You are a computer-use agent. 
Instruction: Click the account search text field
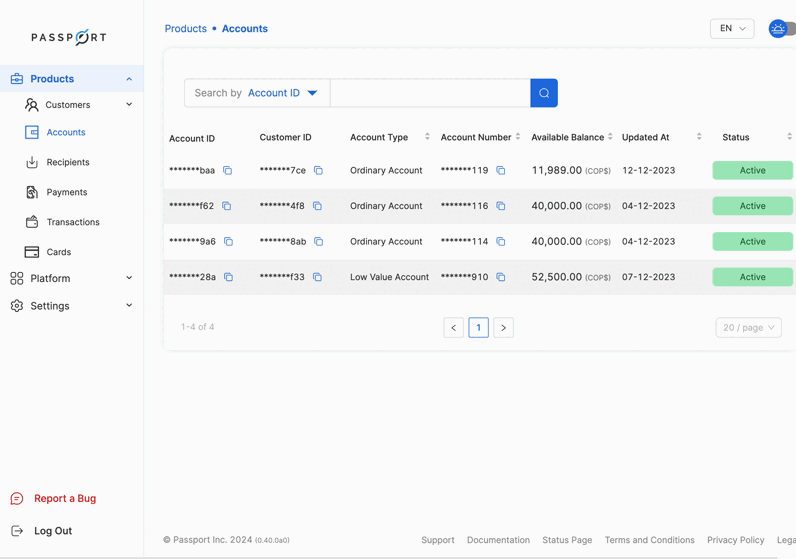pos(430,93)
